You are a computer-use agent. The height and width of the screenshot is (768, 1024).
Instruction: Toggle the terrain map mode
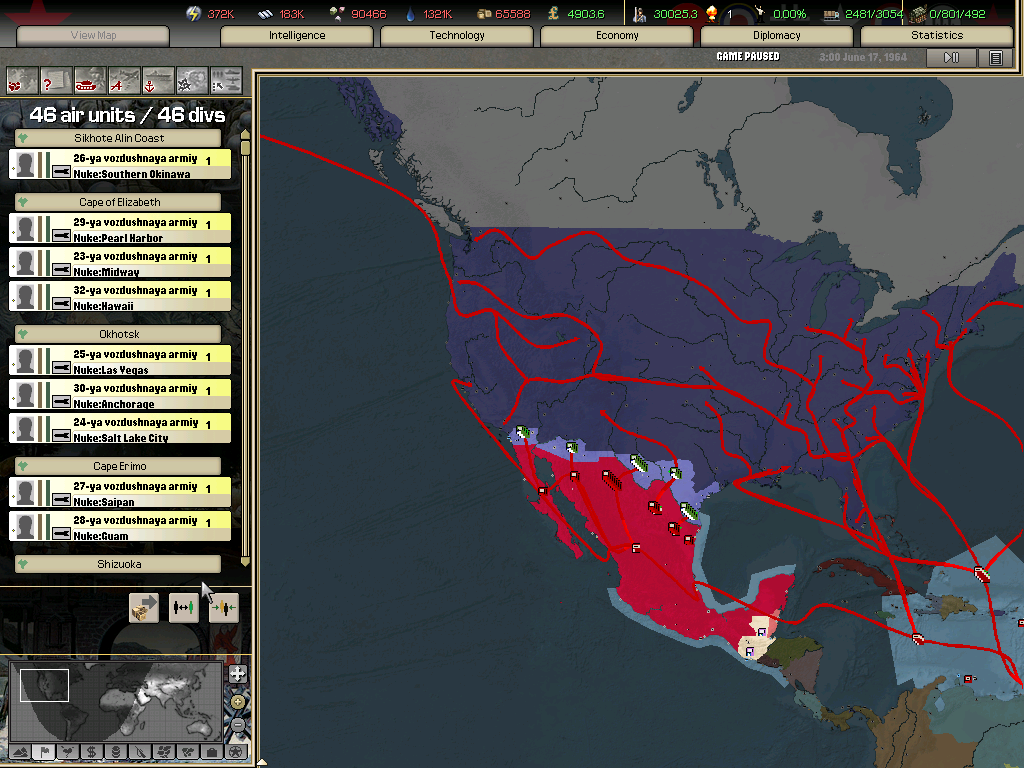20,751
